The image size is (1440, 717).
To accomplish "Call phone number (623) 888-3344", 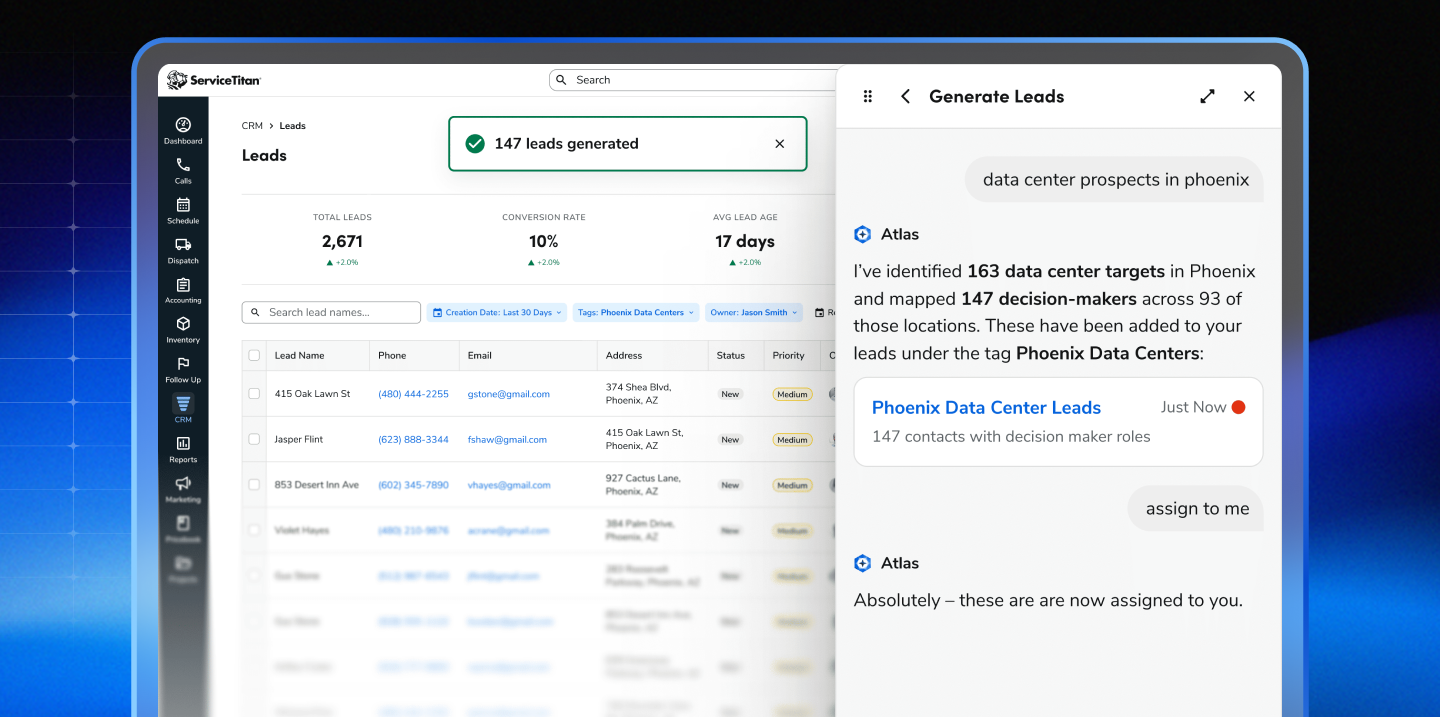I will tap(413, 439).
